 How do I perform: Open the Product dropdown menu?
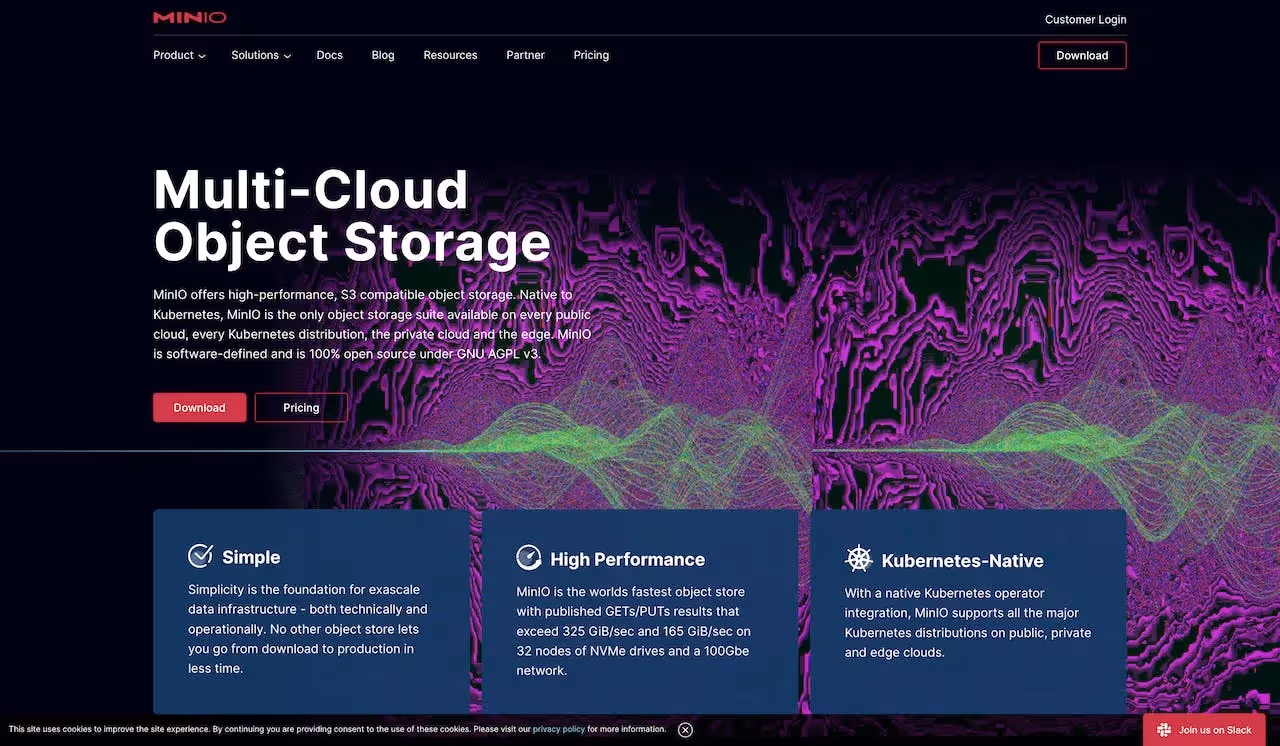coord(178,55)
